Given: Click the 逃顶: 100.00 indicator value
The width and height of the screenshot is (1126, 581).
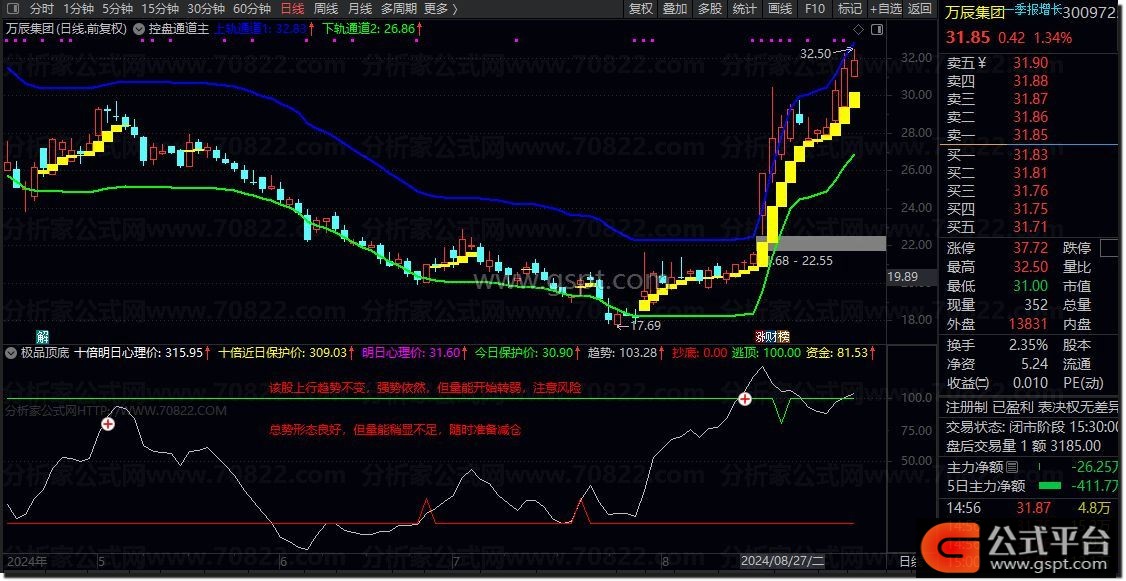Looking at the screenshot, I should tap(766, 353).
